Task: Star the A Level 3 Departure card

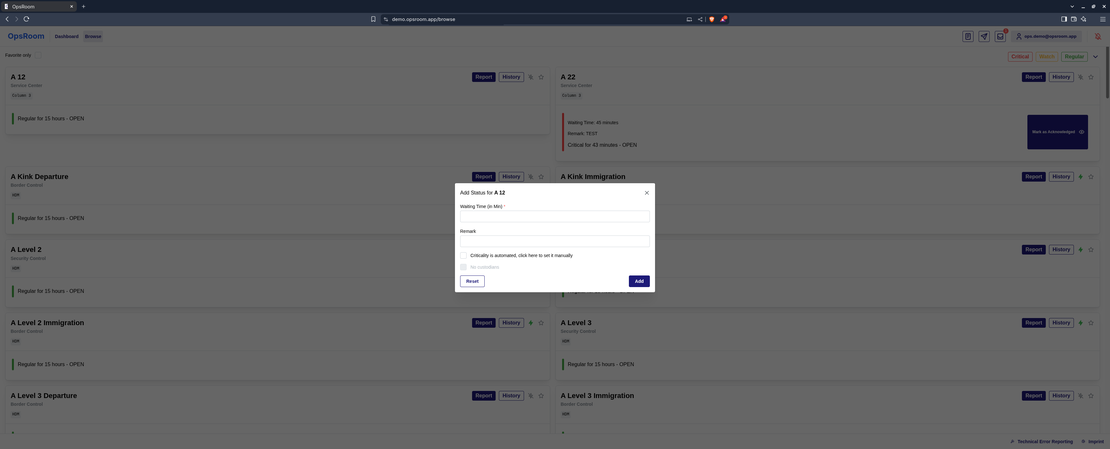Action: [541, 396]
